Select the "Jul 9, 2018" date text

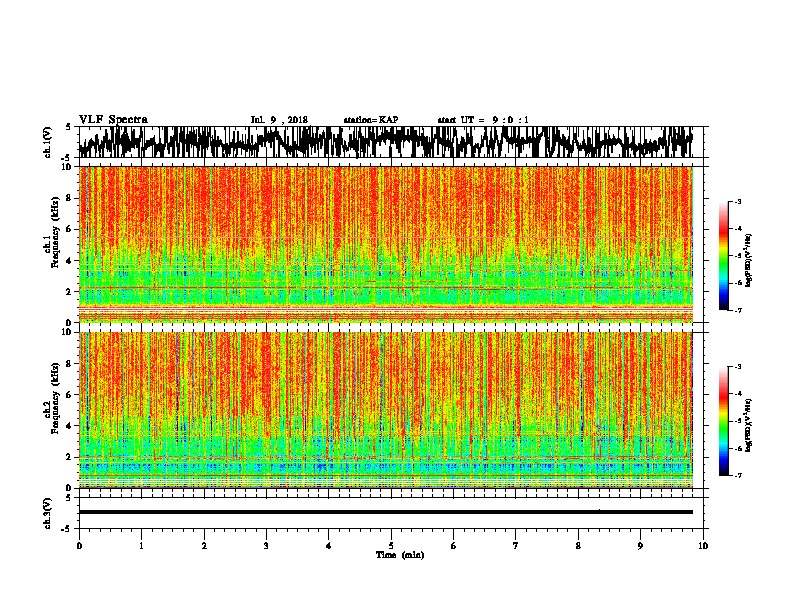(279, 120)
